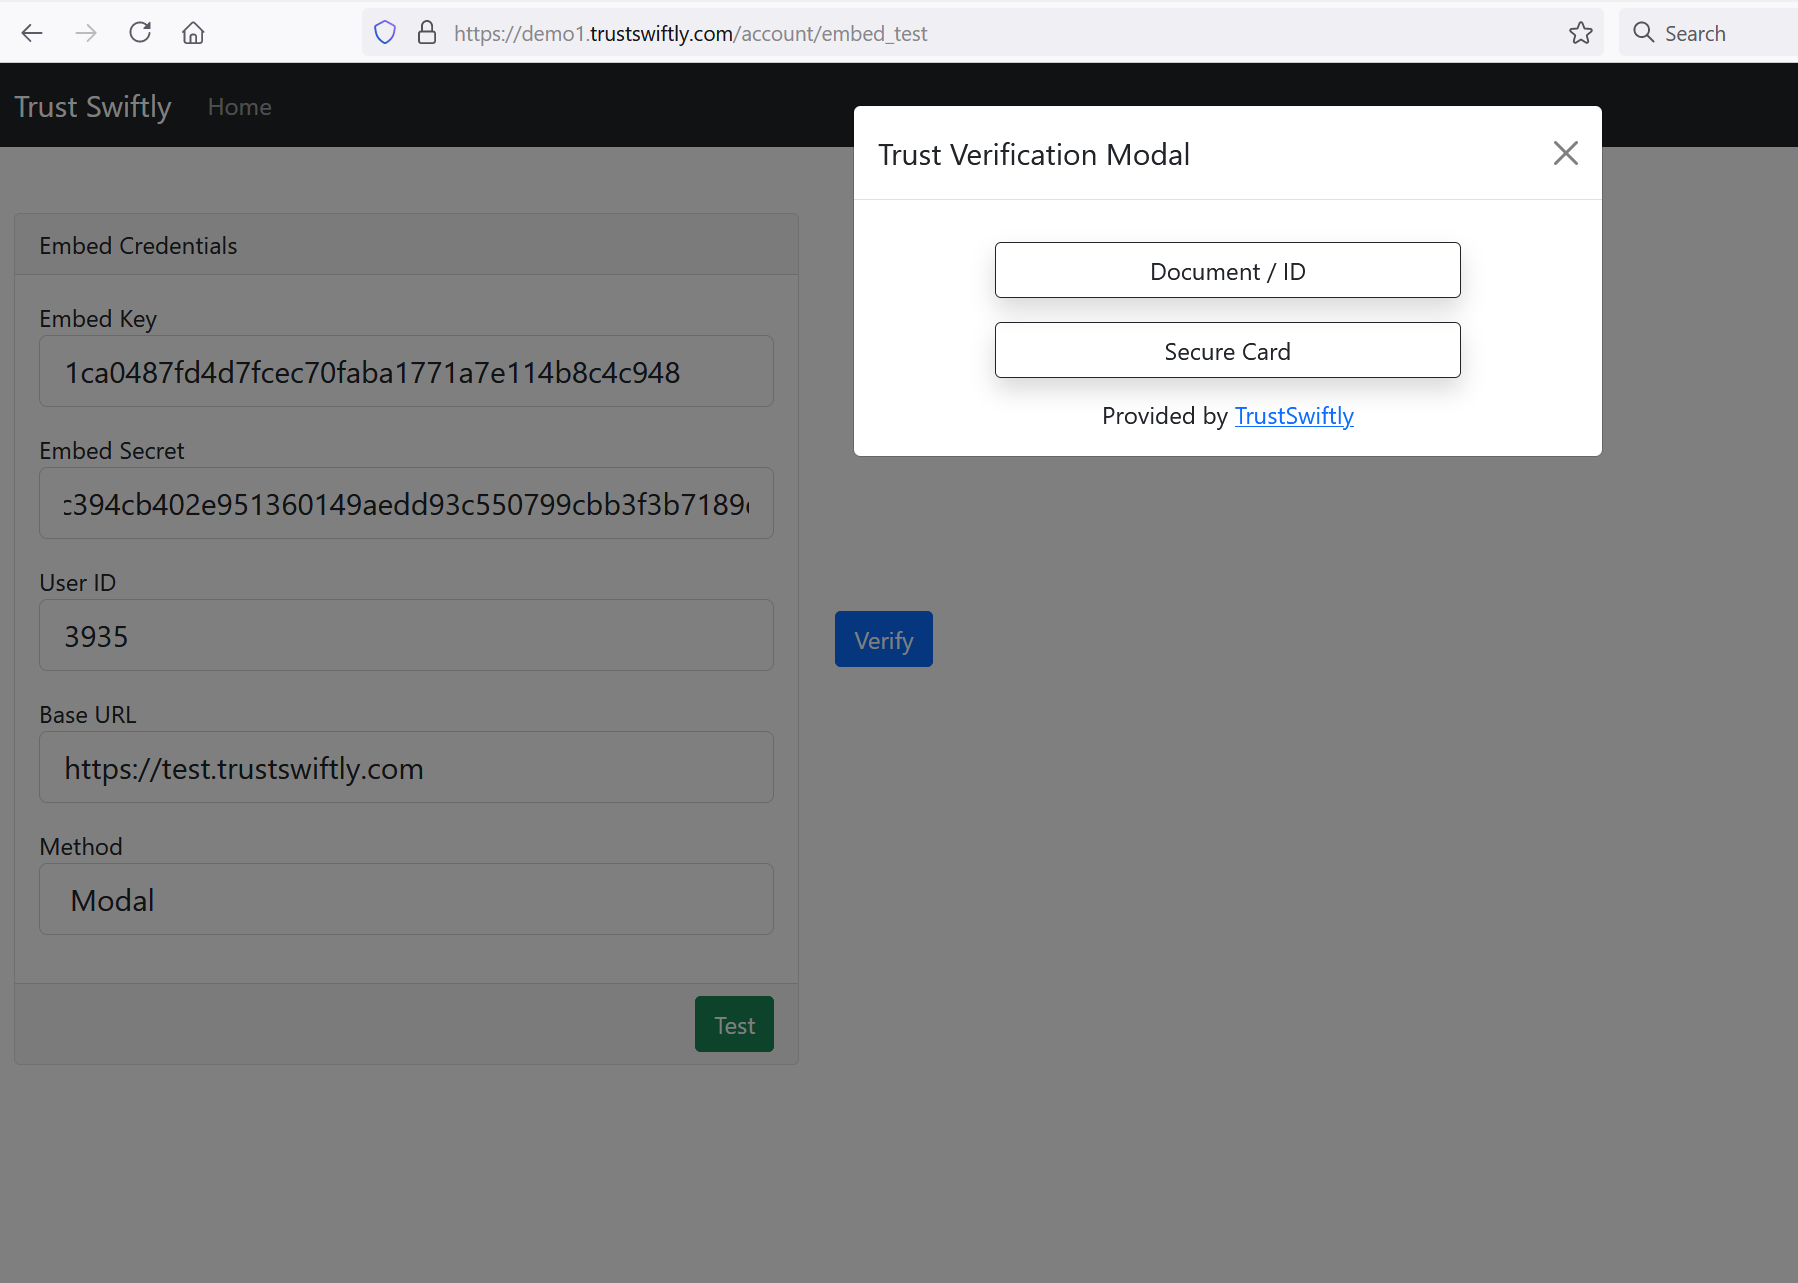Open the TrustSwiftly provider link
The image size is (1798, 1283).
[x=1294, y=416]
